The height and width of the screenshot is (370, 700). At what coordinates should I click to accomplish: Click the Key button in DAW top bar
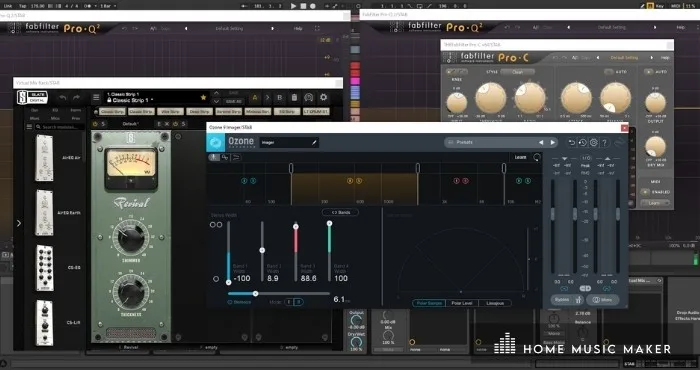[x=660, y=6]
